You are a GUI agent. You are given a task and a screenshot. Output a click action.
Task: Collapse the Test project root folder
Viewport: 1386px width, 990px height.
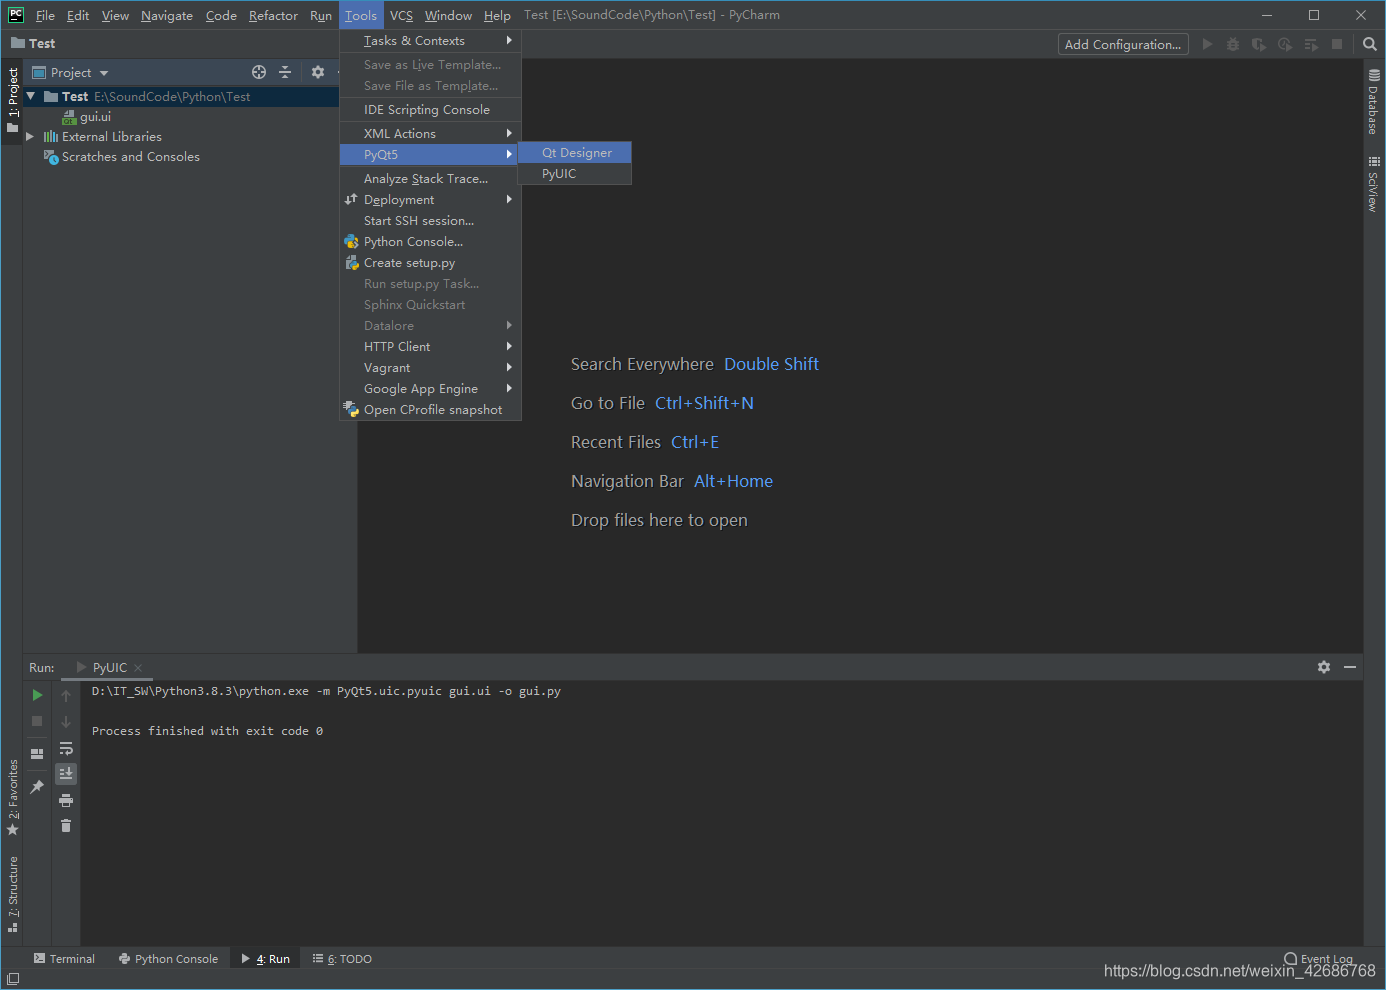tap(31, 96)
